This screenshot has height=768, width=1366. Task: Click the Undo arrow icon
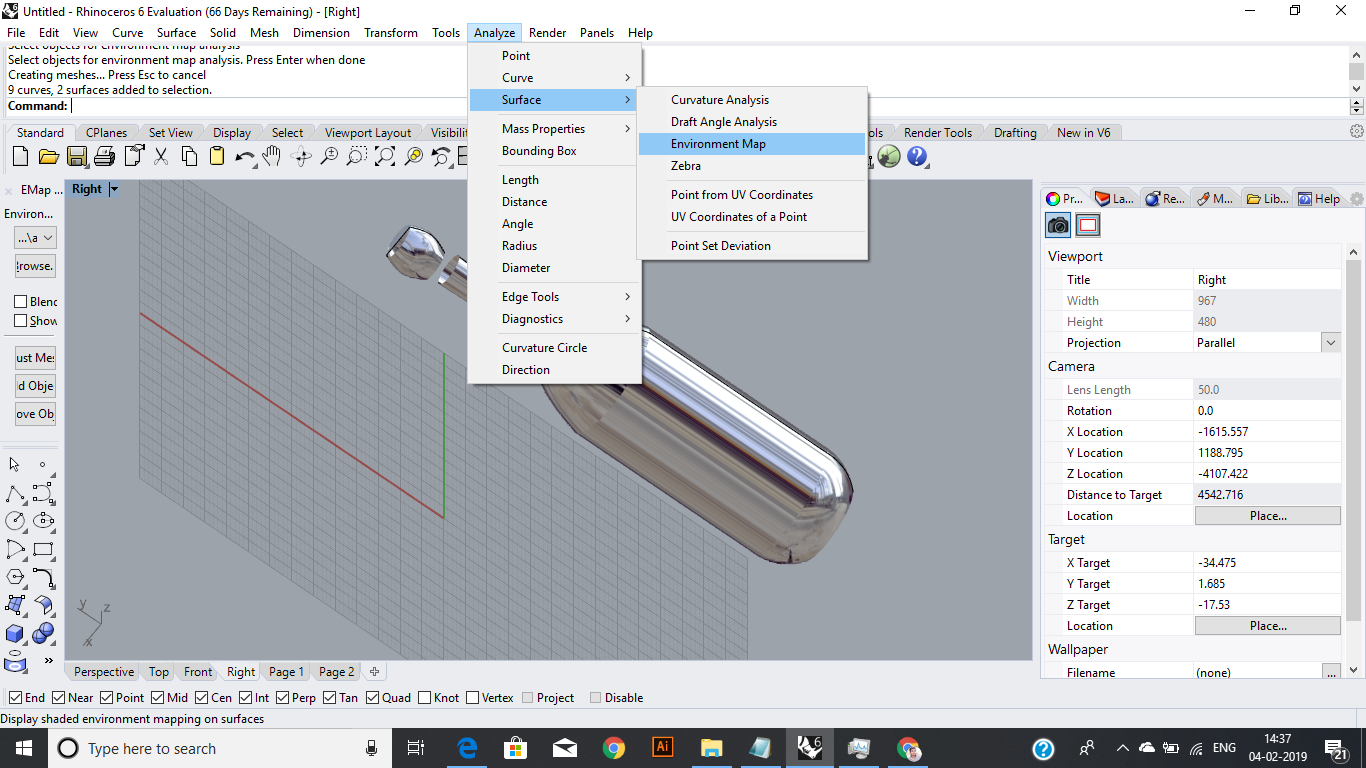pos(244,156)
